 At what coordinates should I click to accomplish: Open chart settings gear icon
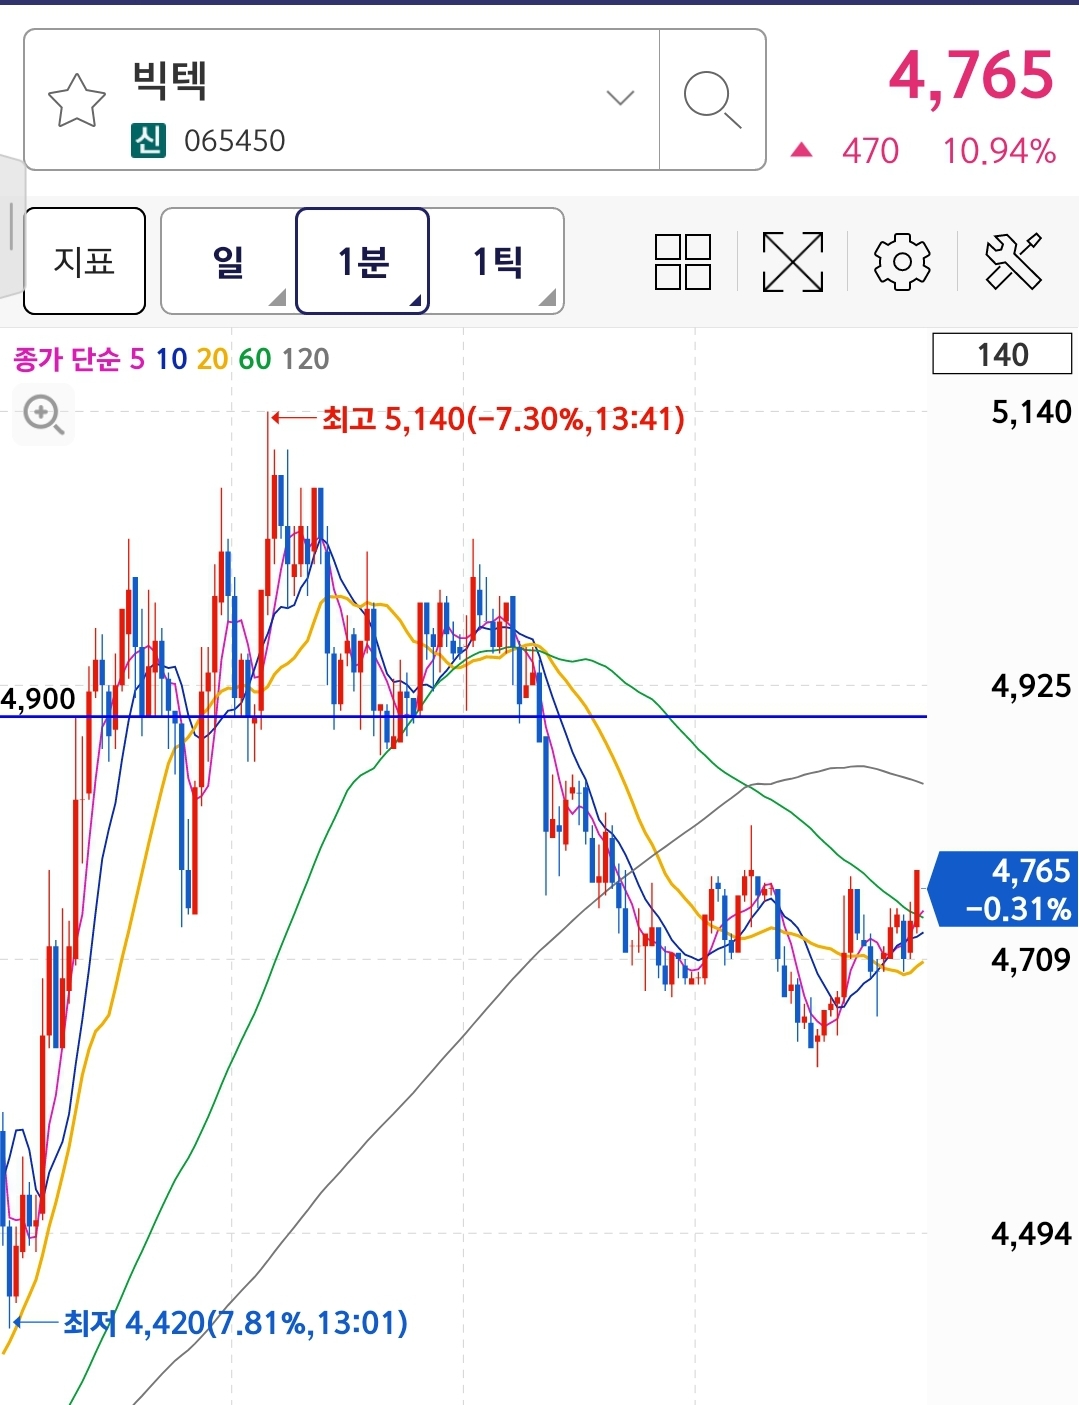[x=902, y=262]
